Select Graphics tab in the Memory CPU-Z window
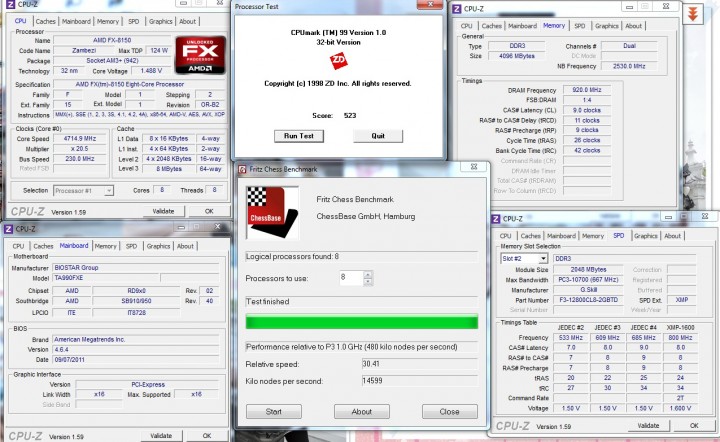Viewport: 720px width, 442px height. click(607, 26)
